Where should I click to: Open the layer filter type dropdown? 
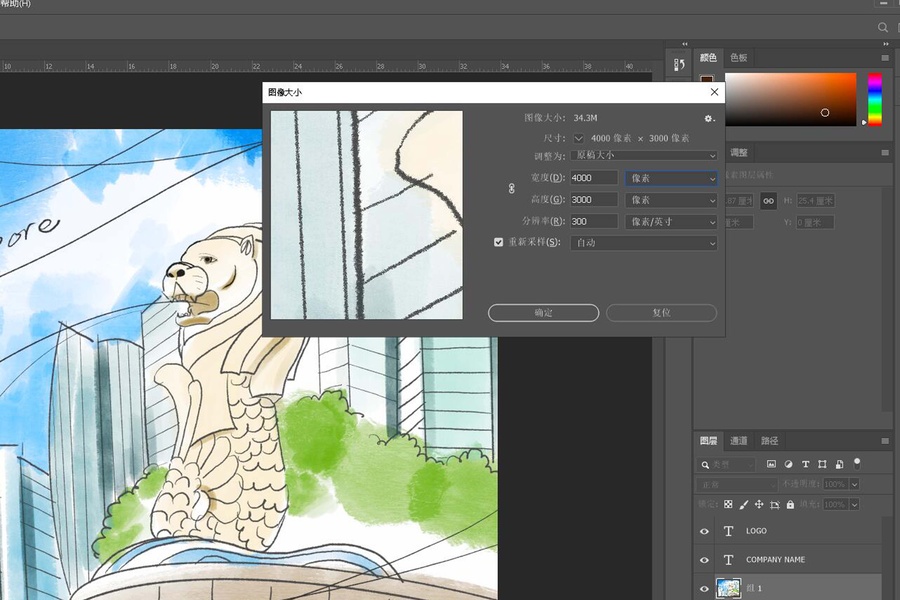coord(726,464)
